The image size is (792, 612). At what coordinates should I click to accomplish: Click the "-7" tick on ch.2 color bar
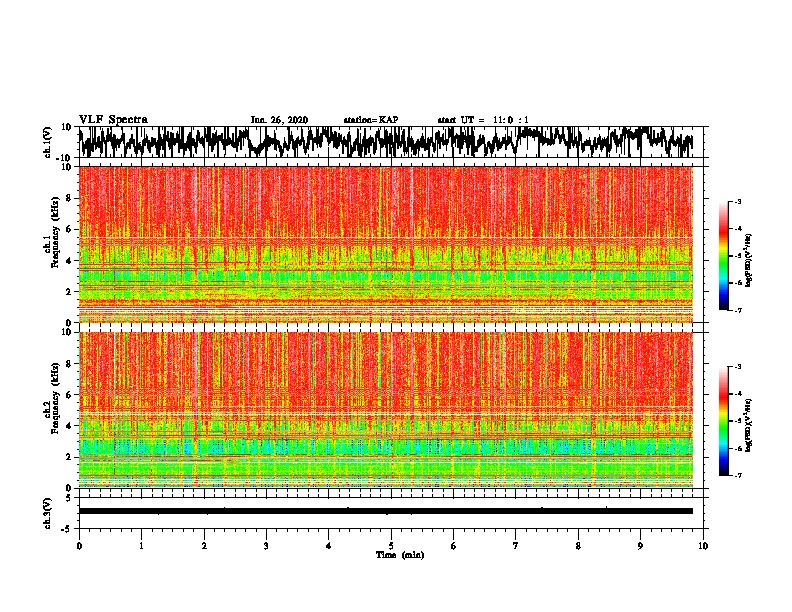[737, 475]
